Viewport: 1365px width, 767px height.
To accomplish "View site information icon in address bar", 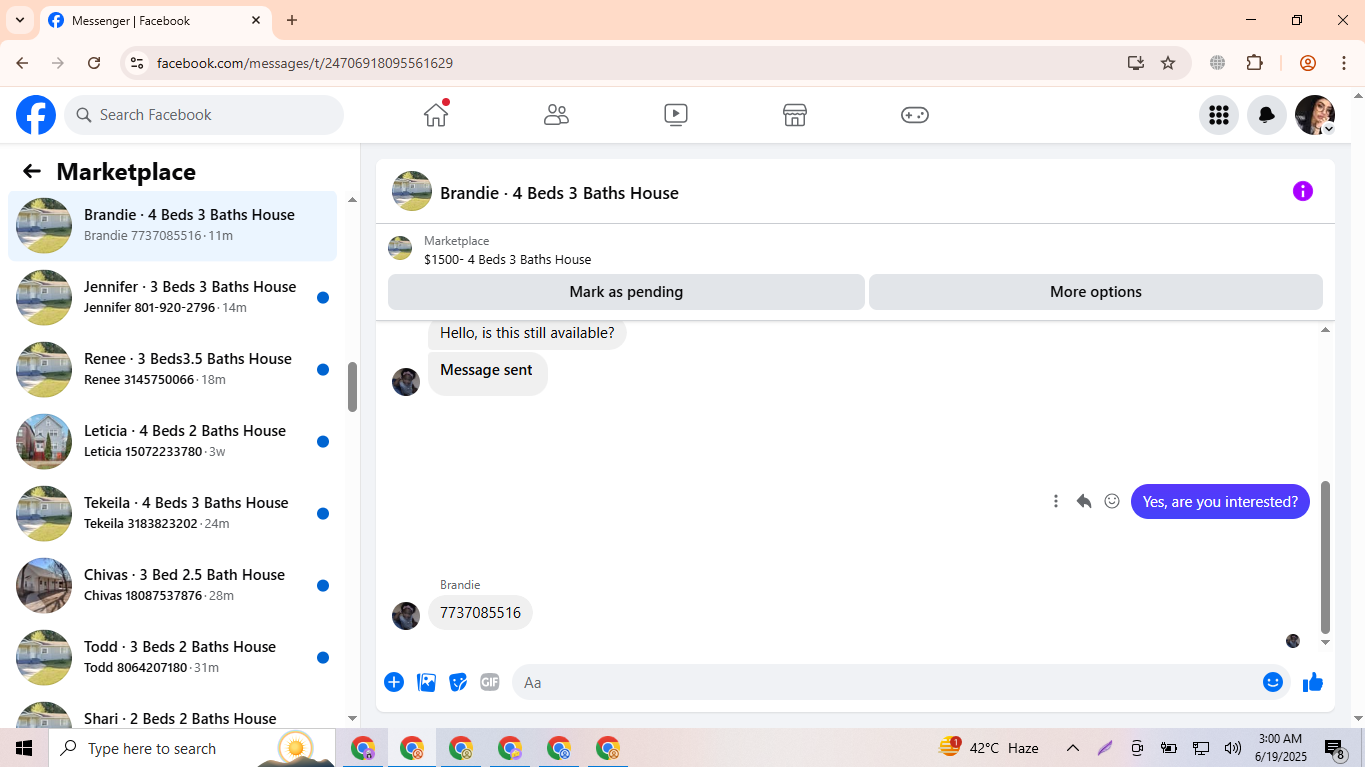I will (x=138, y=63).
